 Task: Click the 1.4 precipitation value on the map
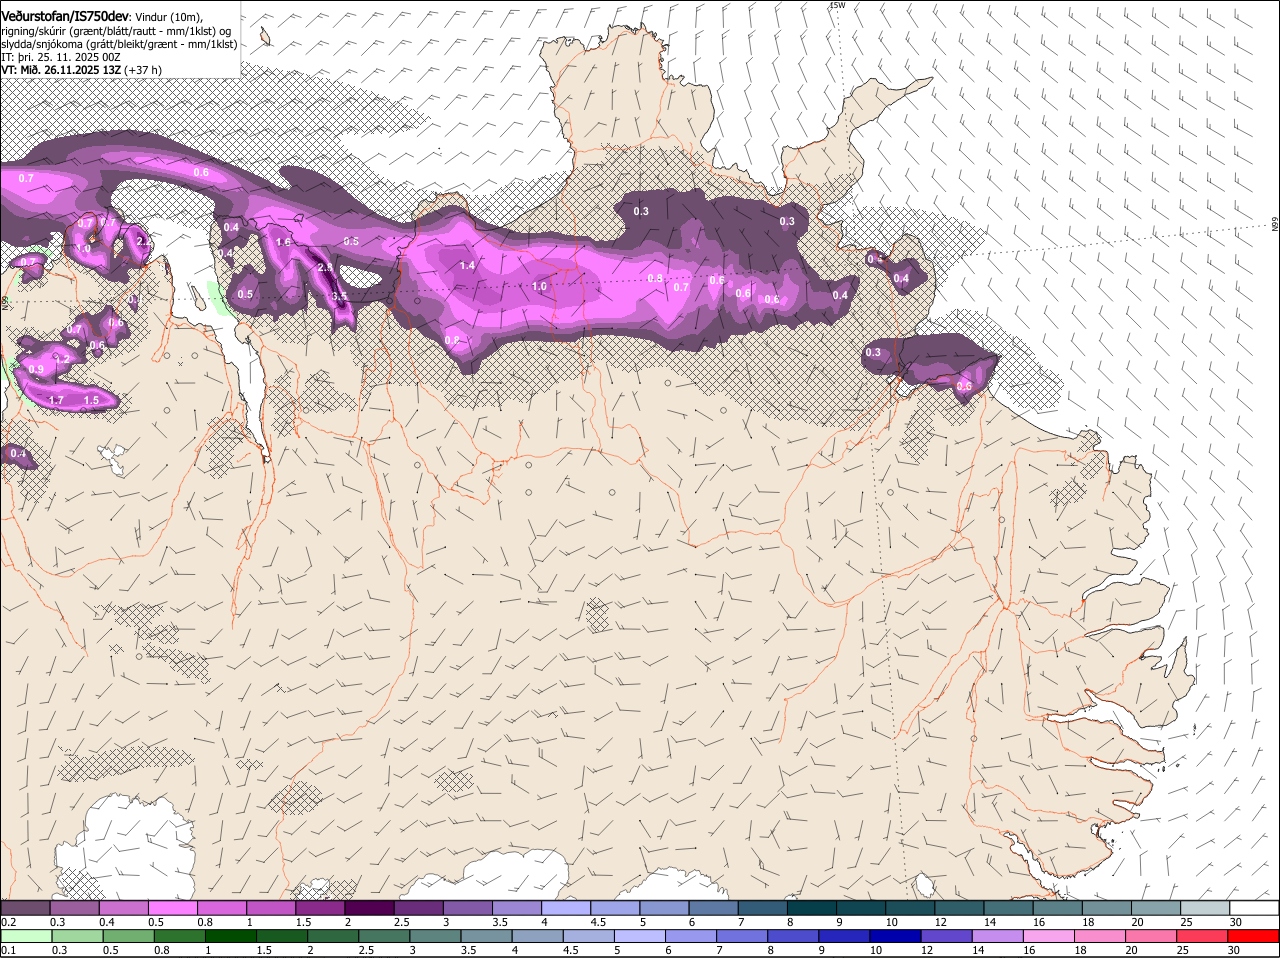point(467,265)
